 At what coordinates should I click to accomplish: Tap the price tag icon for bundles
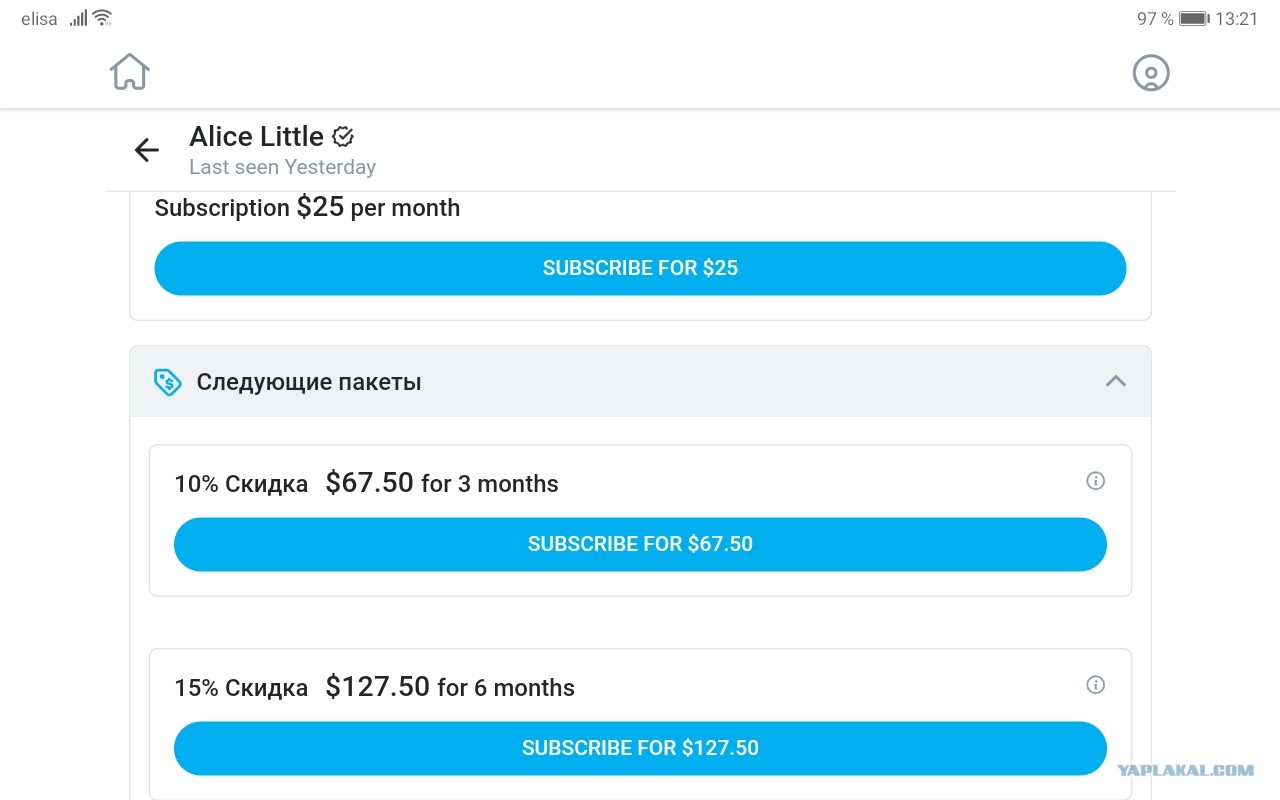[167, 382]
